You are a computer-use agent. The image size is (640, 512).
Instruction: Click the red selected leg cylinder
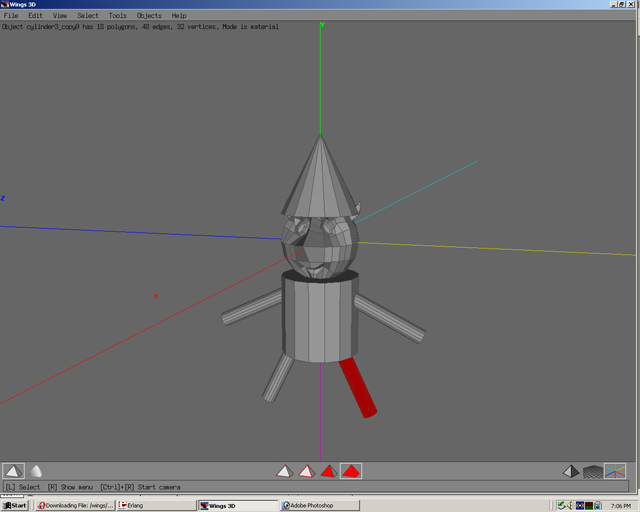(x=358, y=387)
